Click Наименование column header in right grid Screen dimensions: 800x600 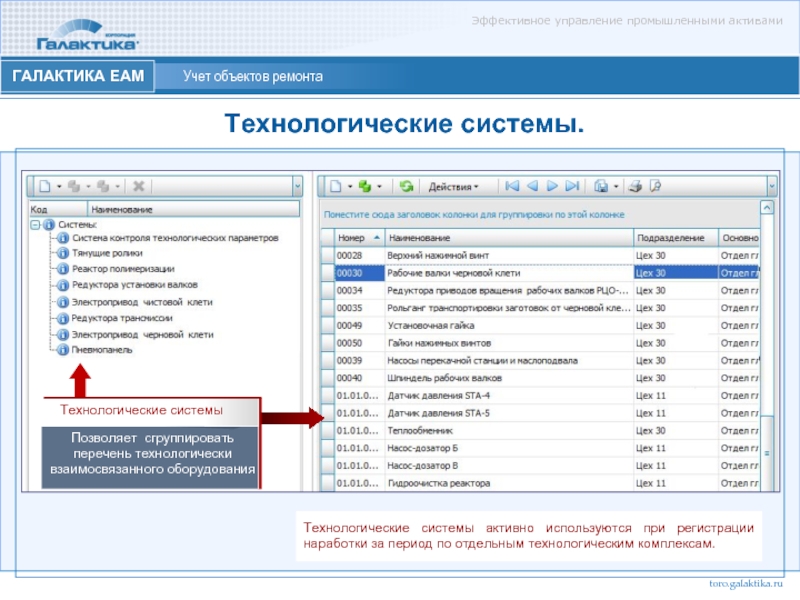click(509, 238)
